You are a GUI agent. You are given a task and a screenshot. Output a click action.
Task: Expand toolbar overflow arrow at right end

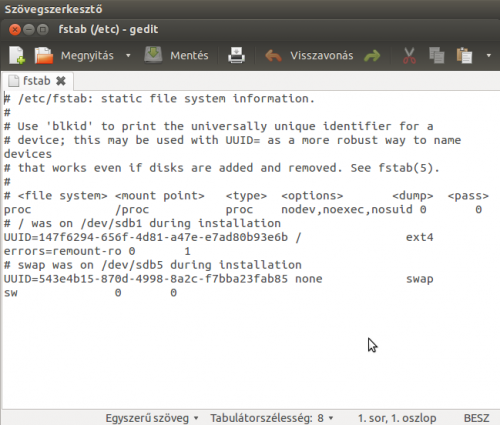click(x=489, y=56)
